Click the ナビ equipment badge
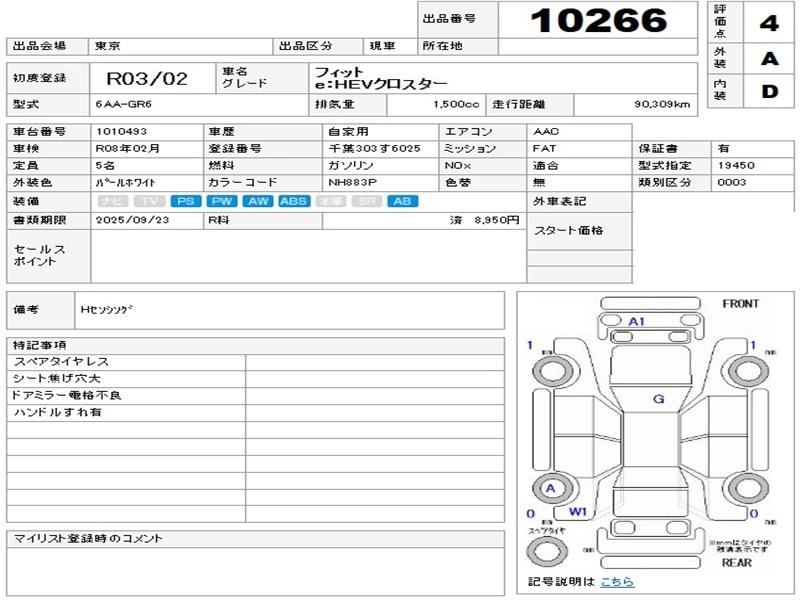 pos(113,201)
